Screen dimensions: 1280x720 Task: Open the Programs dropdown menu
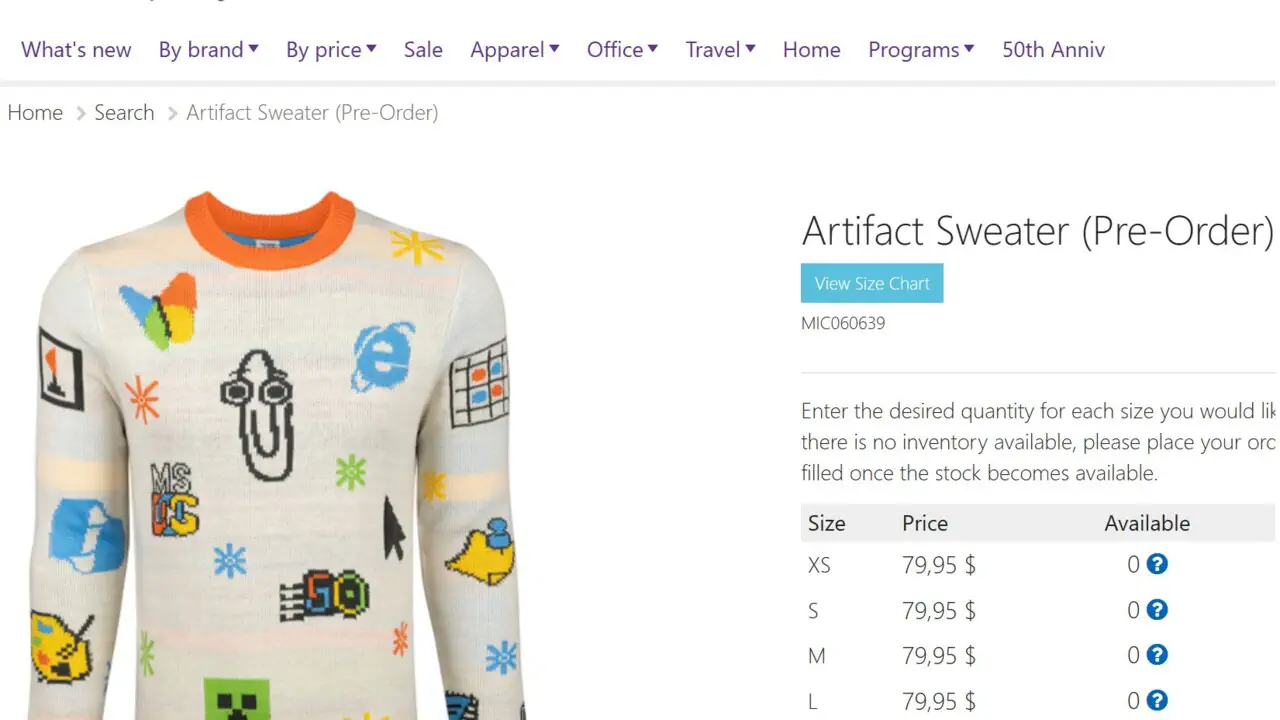click(921, 50)
